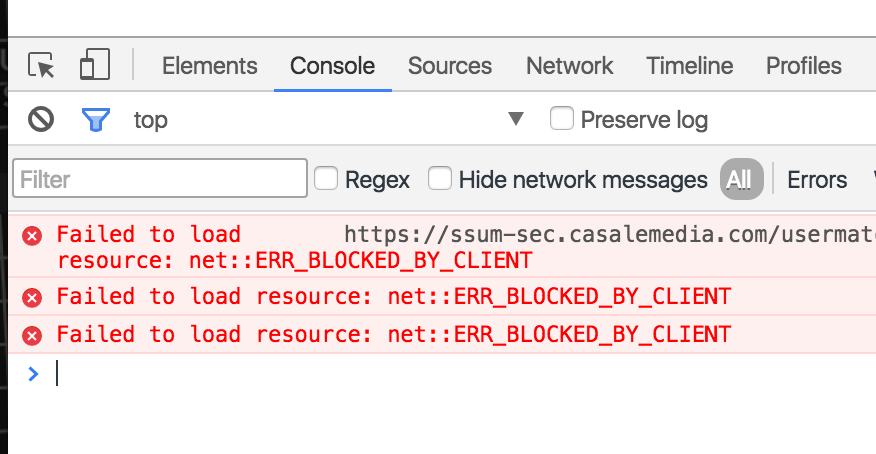
Task: Click the blue console prompt chevron
Action: tap(33, 374)
